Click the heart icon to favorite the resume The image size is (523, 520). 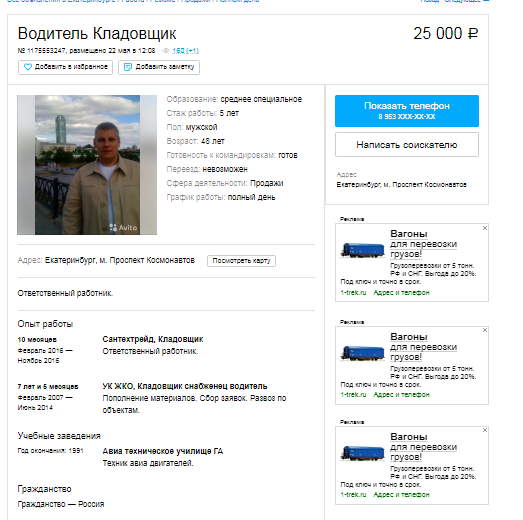[28, 67]
